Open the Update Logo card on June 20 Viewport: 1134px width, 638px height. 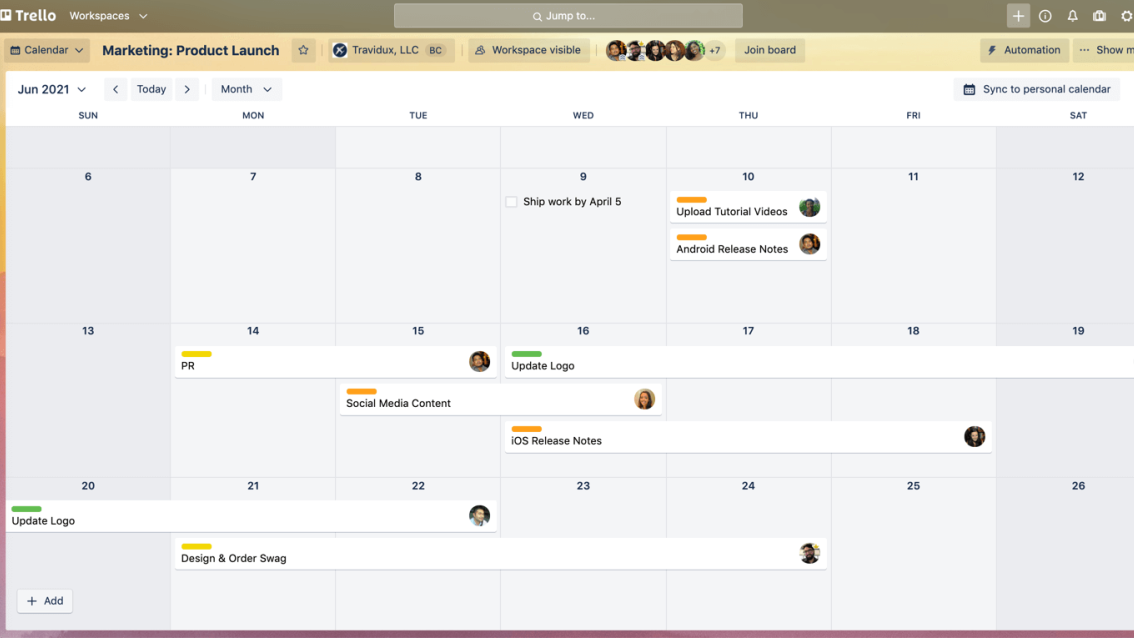click(252, 516)
